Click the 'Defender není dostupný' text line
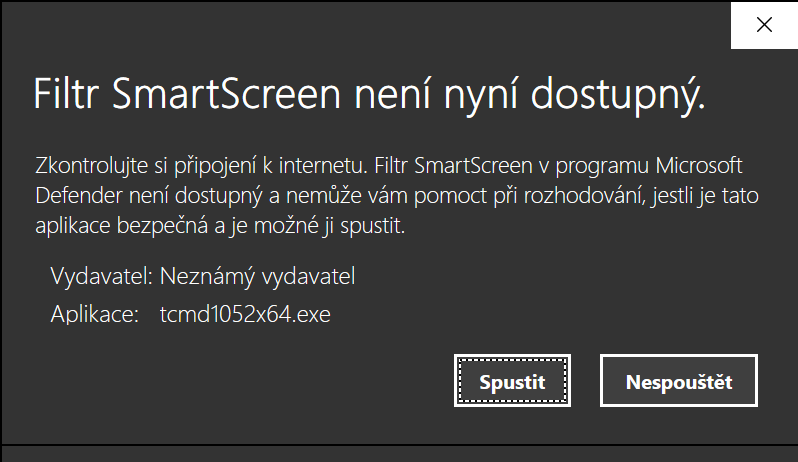Viewport: 798px width, 462px height. pos(397,195)
